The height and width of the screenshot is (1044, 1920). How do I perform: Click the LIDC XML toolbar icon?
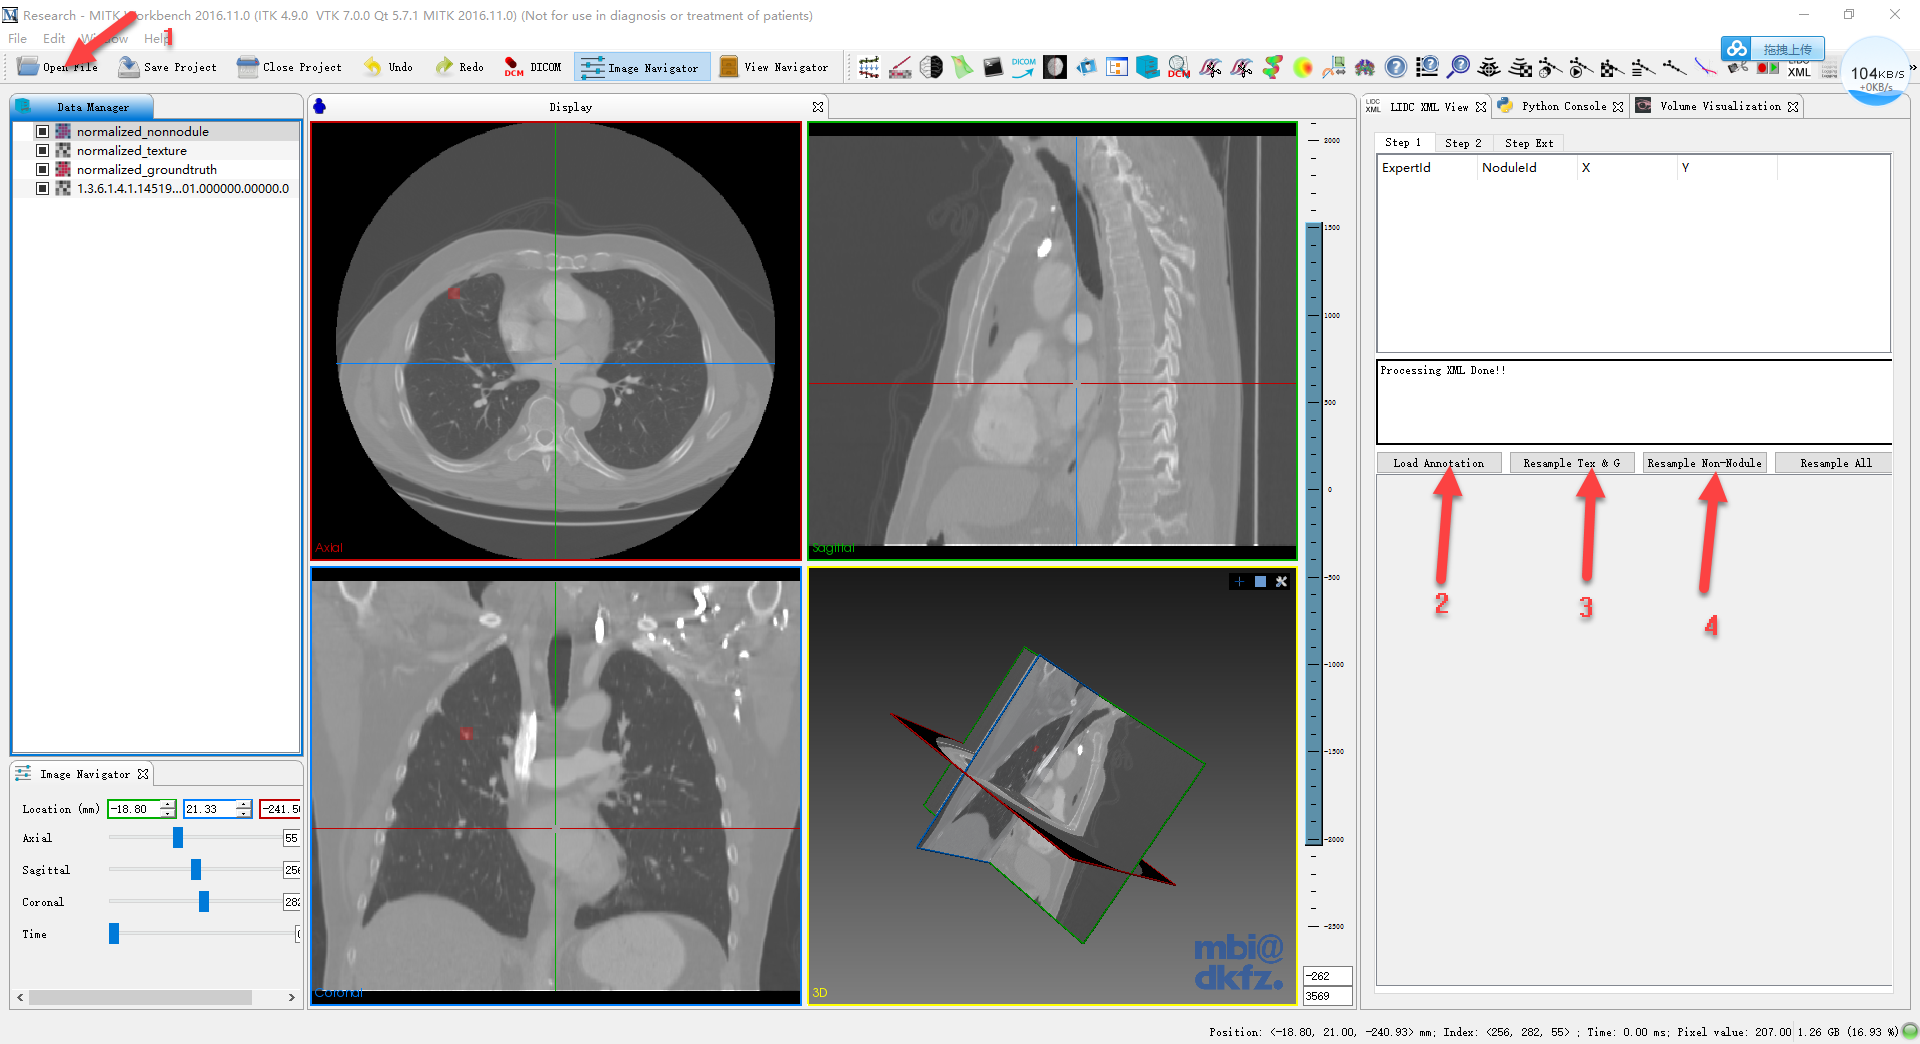[x=1798, y=70]
